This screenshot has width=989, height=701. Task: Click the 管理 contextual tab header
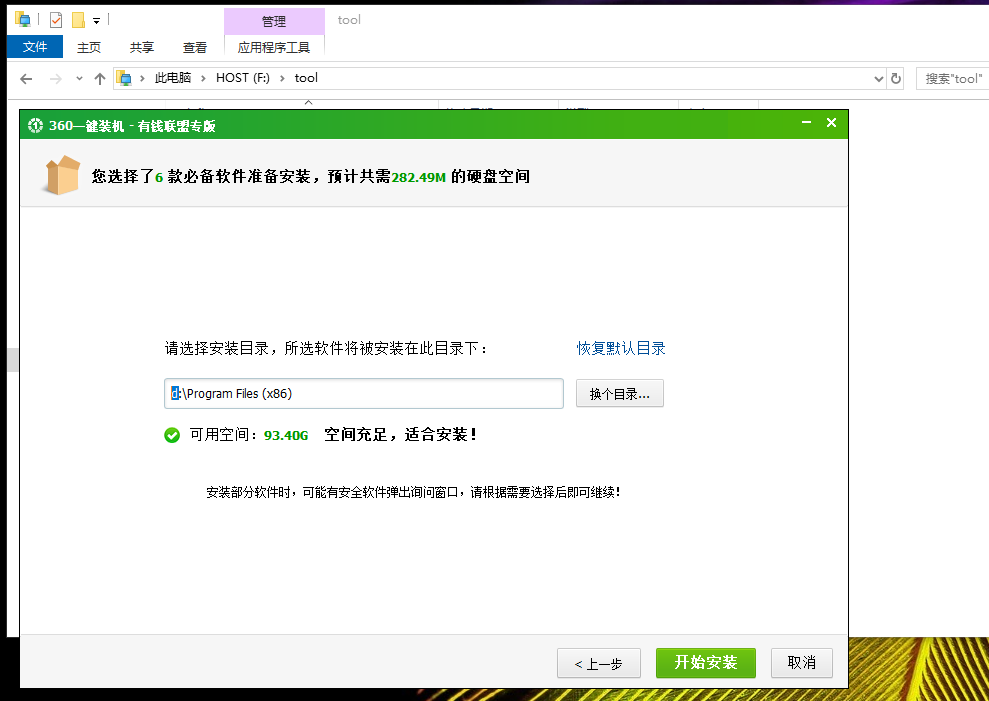(x=274, y=21)
